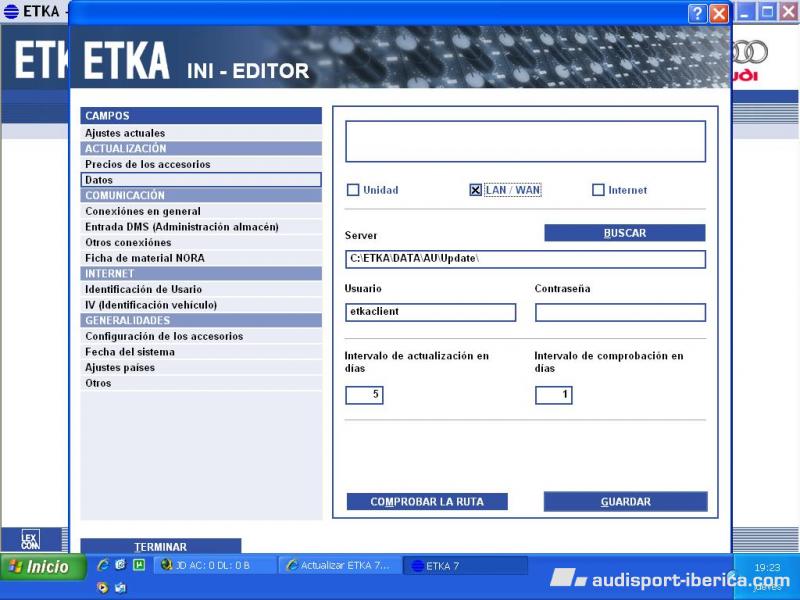Uncheck the LAN / WAN checkbox
Viewport: 800px width, 600px height.
click(x=475, y=190)
